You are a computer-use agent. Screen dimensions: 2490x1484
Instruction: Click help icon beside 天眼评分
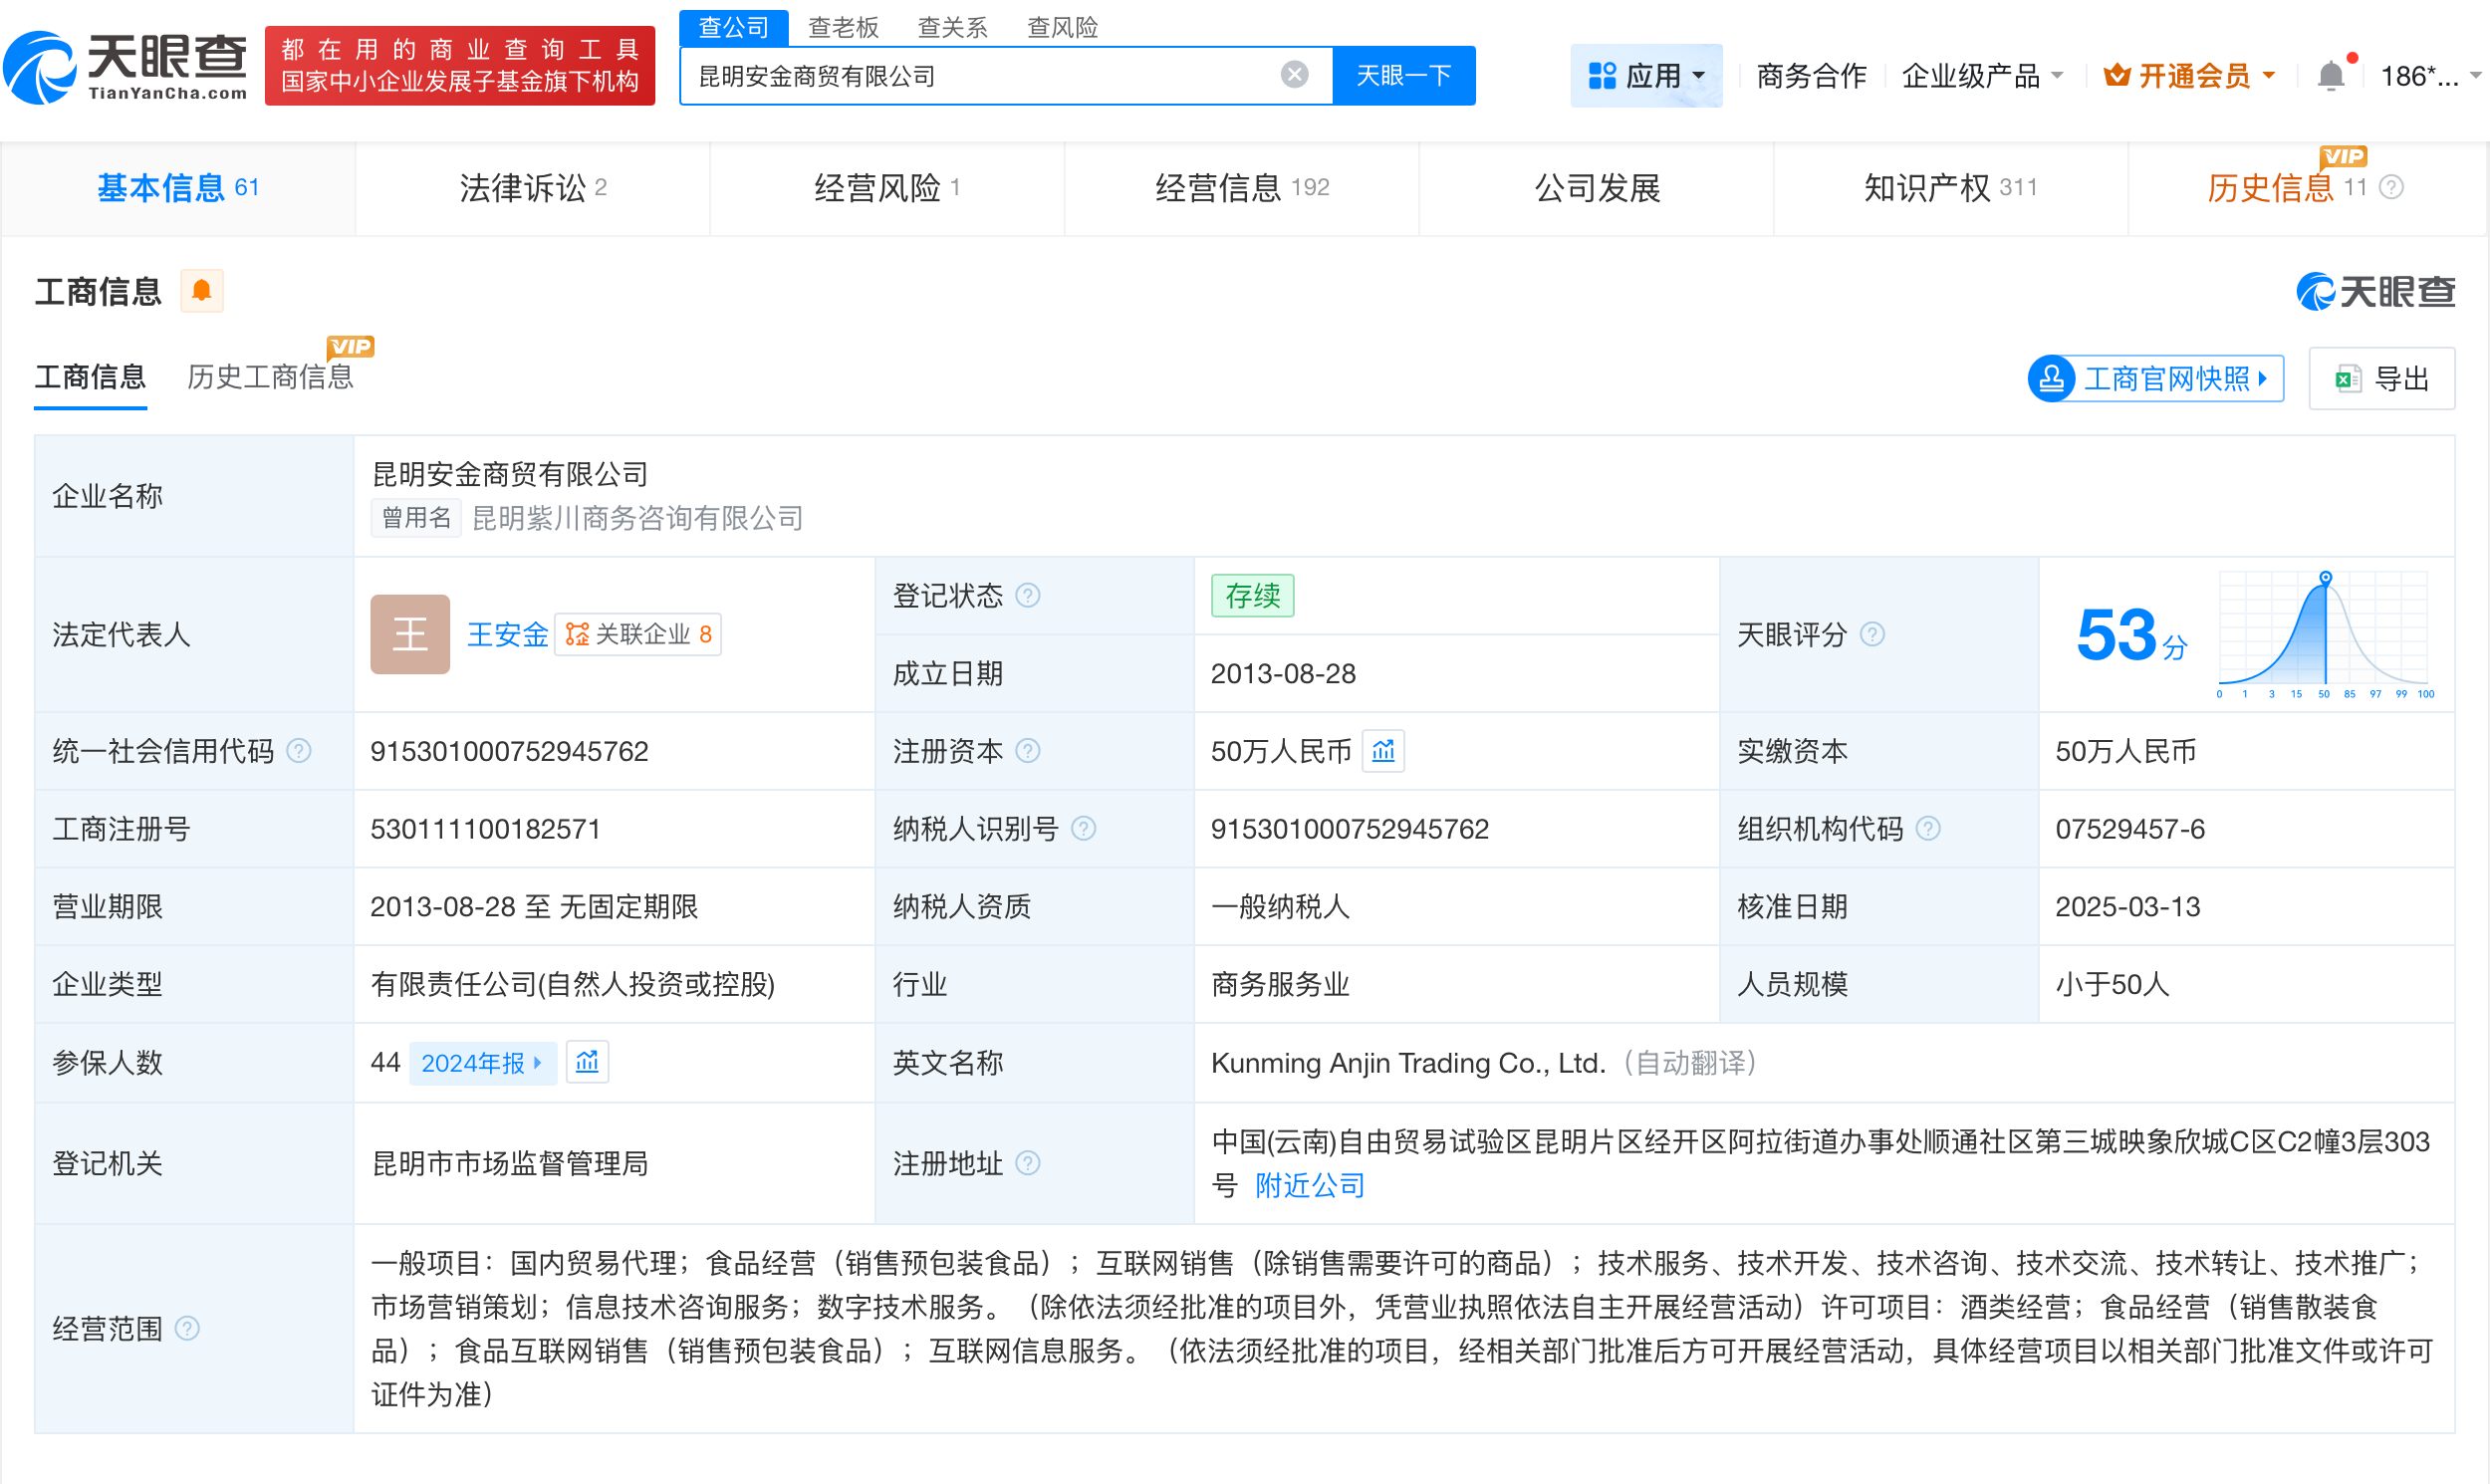[x=1872, y=634]
